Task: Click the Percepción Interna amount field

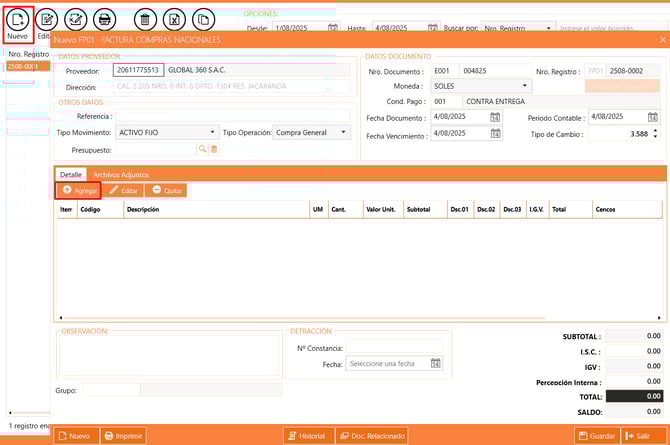Action: pos(634,381)
